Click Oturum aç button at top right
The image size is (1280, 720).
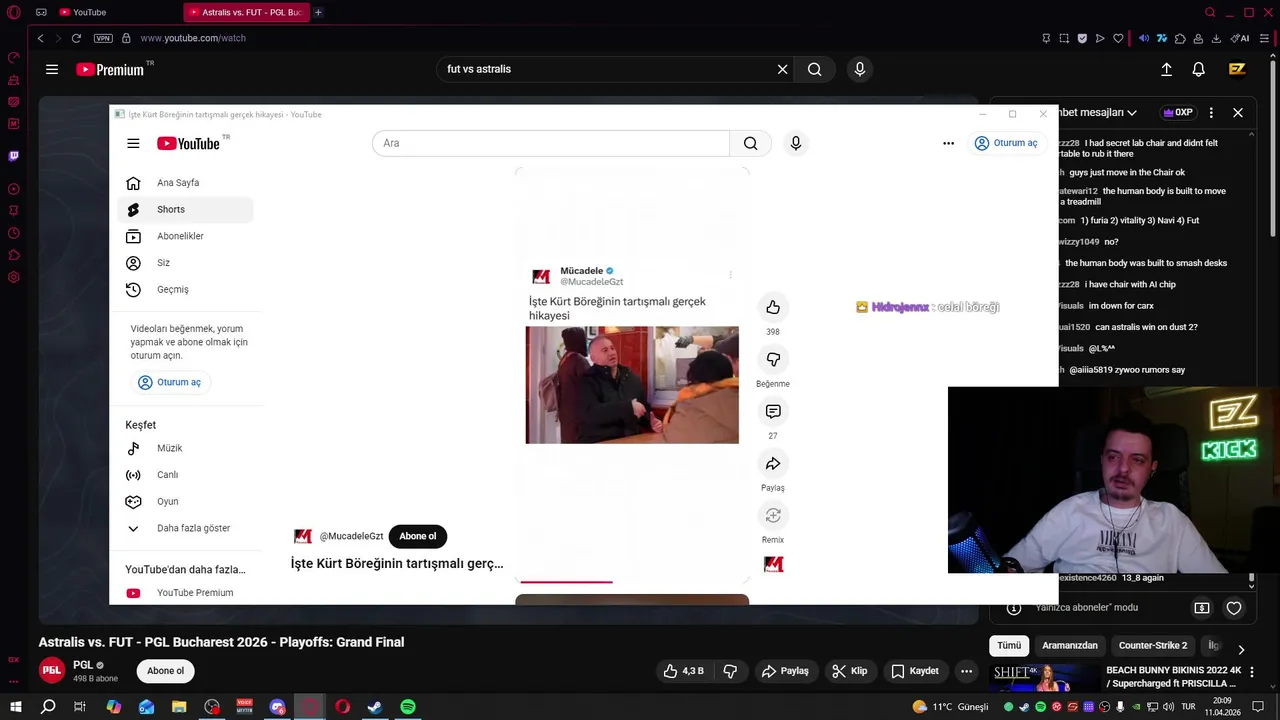[x=1006, y=143]
